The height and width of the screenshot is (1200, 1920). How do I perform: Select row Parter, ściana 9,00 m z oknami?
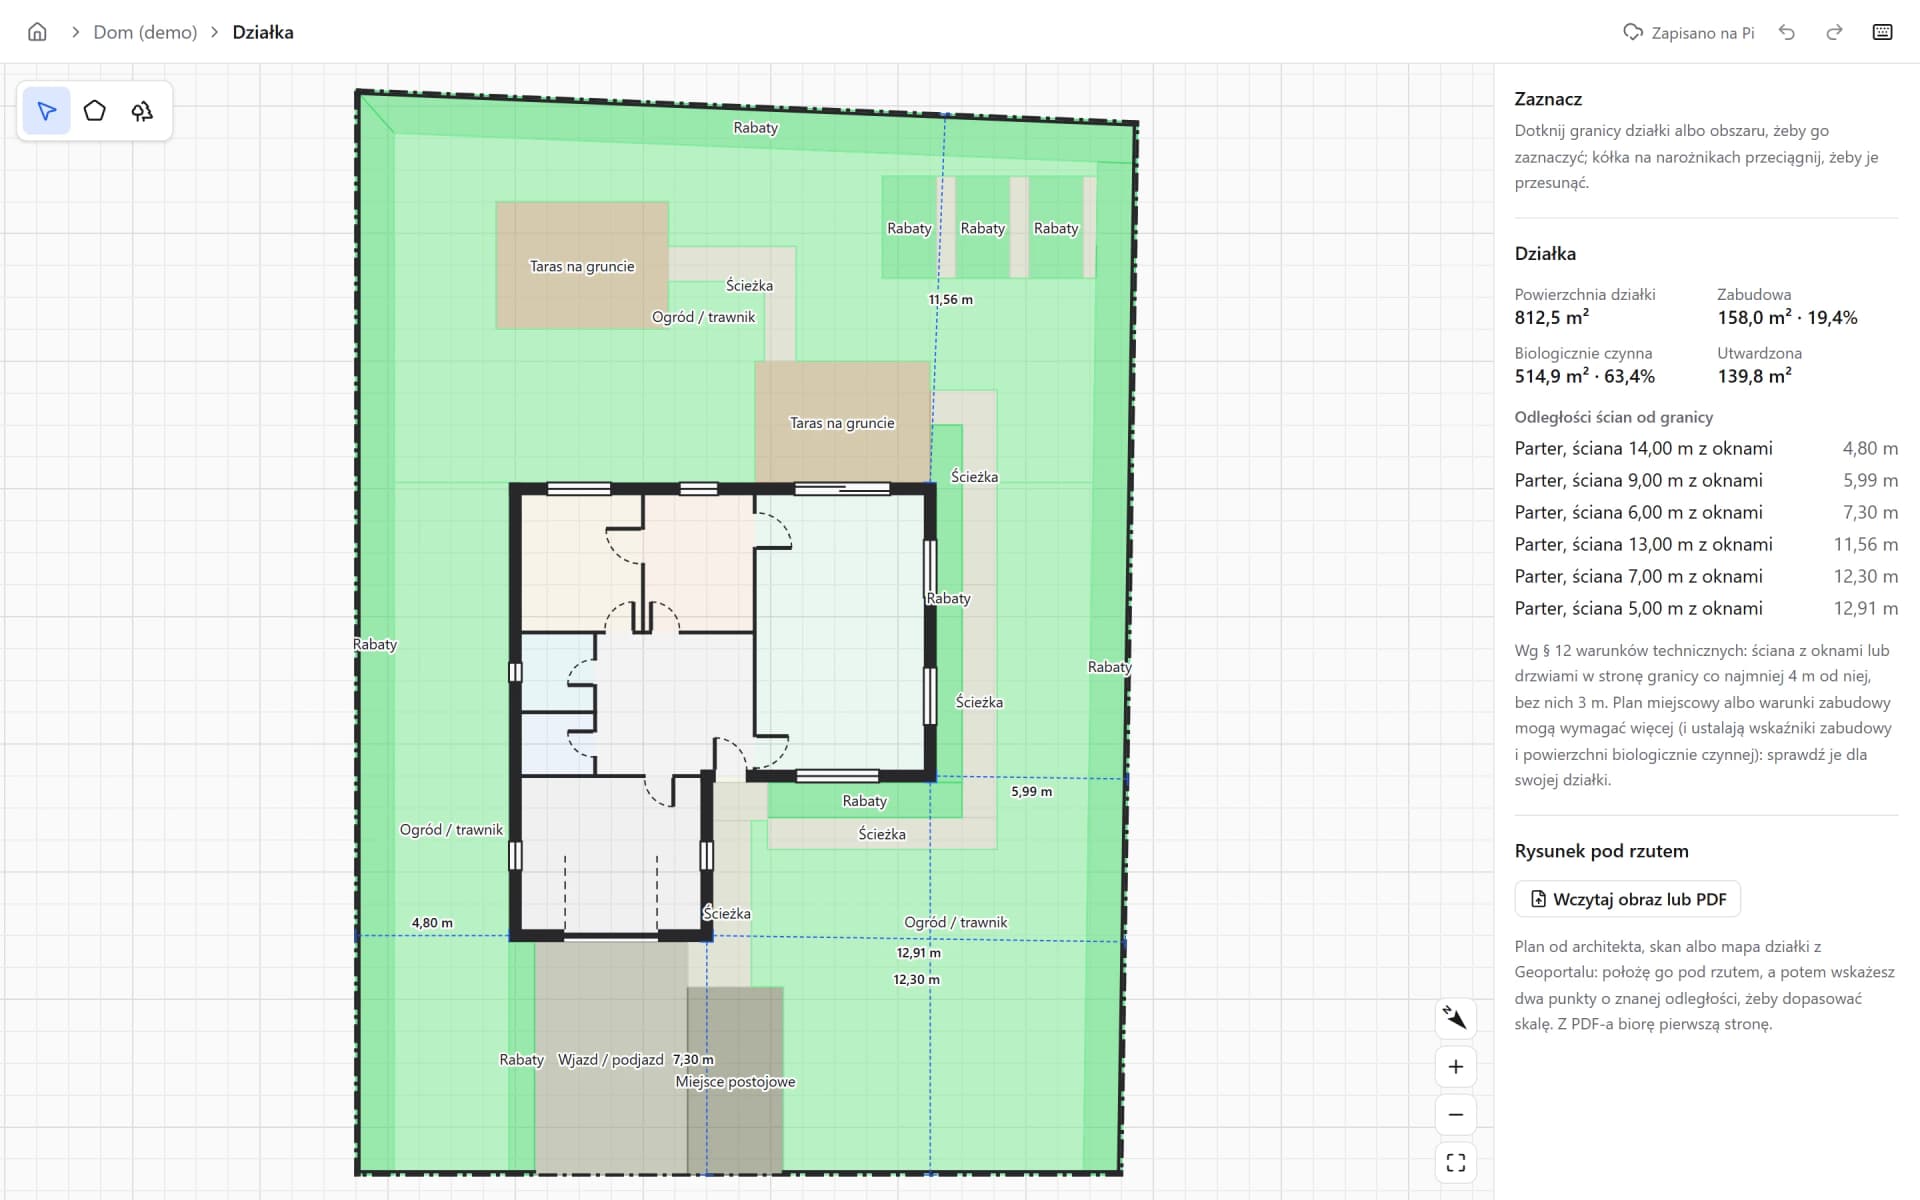coord(1706,480)
